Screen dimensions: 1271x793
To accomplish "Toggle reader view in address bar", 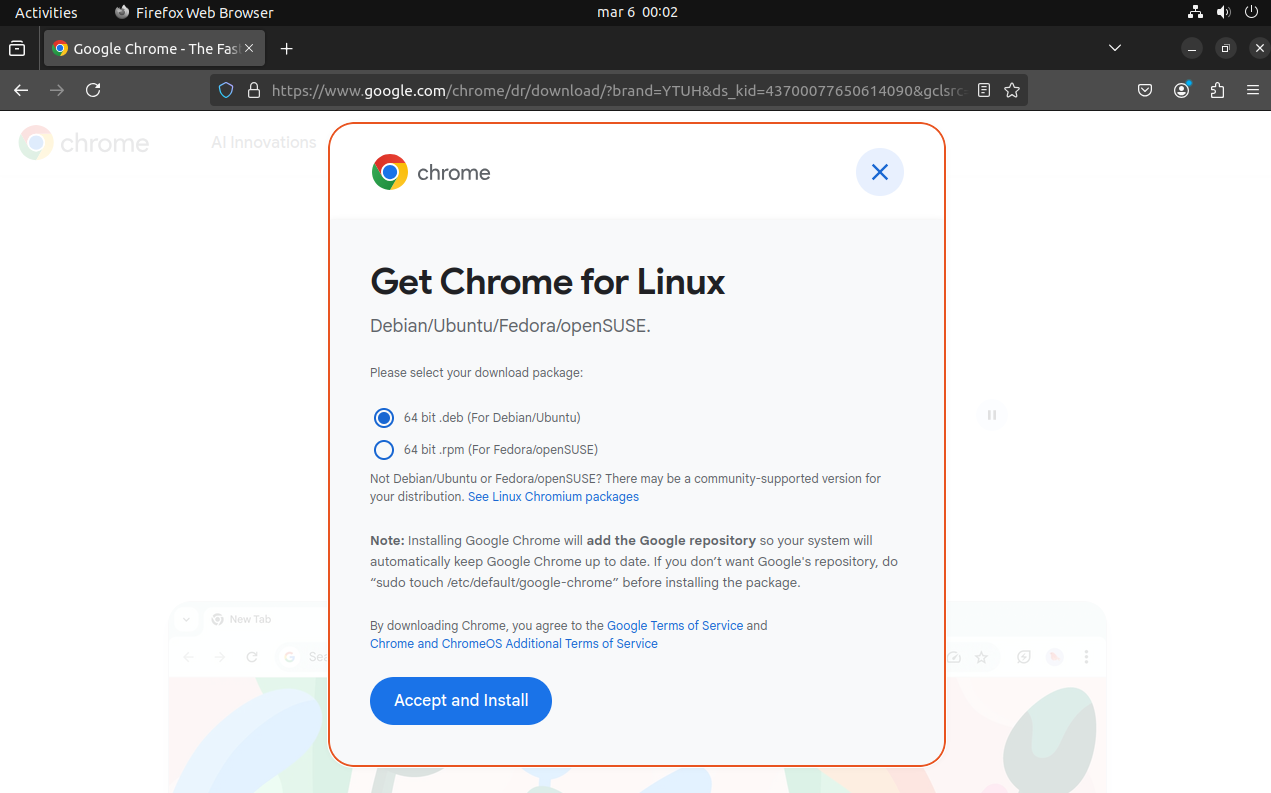I will click(x=984, y=90).
